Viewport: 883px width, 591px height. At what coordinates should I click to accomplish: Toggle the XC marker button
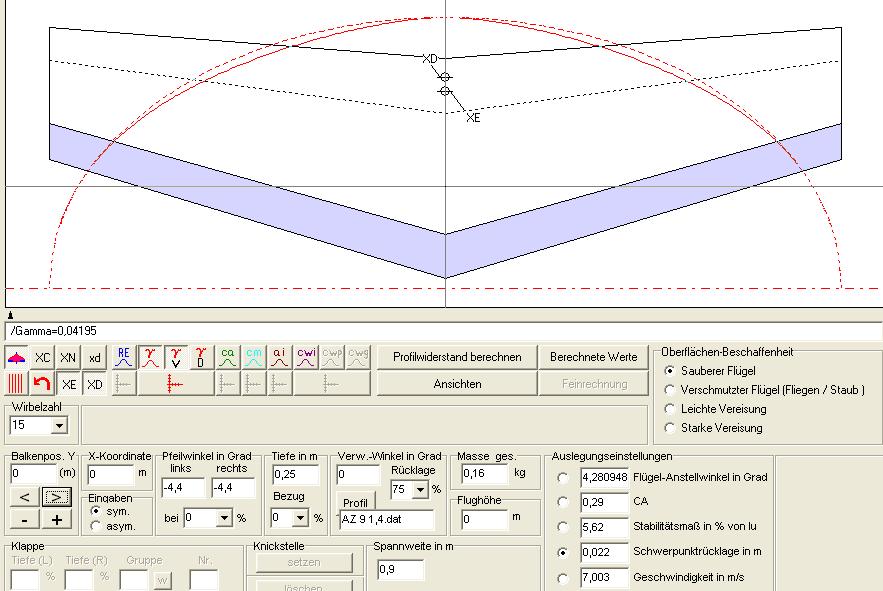coord(42,357)
